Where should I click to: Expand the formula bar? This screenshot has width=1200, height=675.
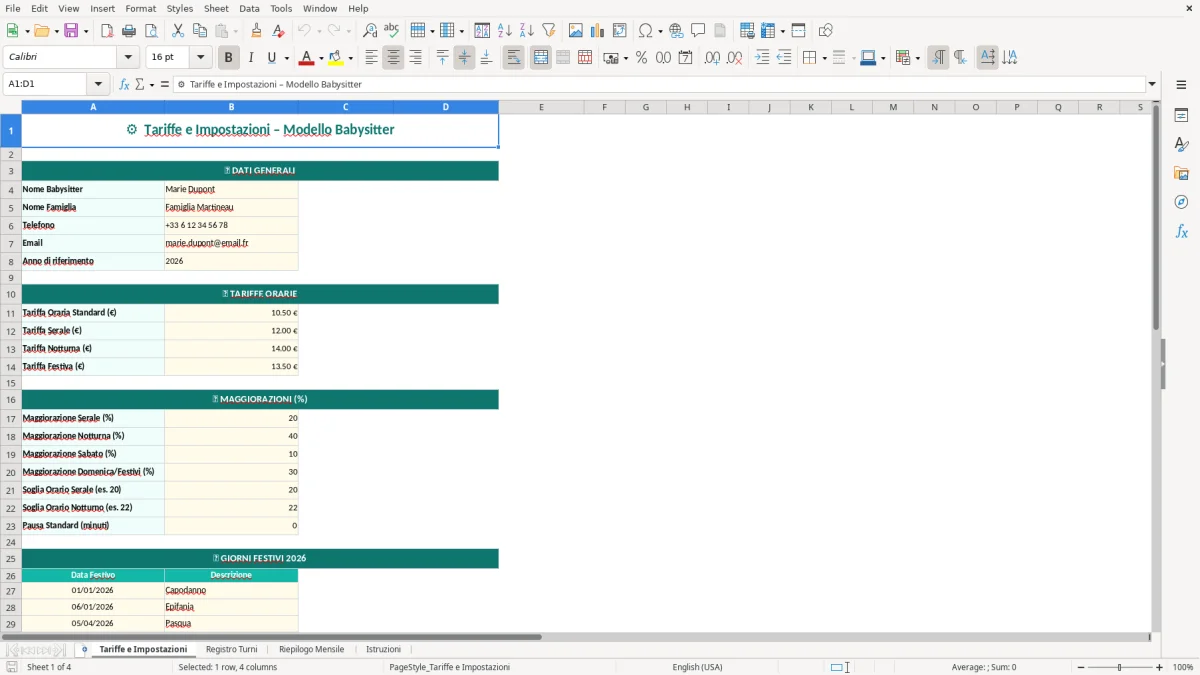[1152, 84]
